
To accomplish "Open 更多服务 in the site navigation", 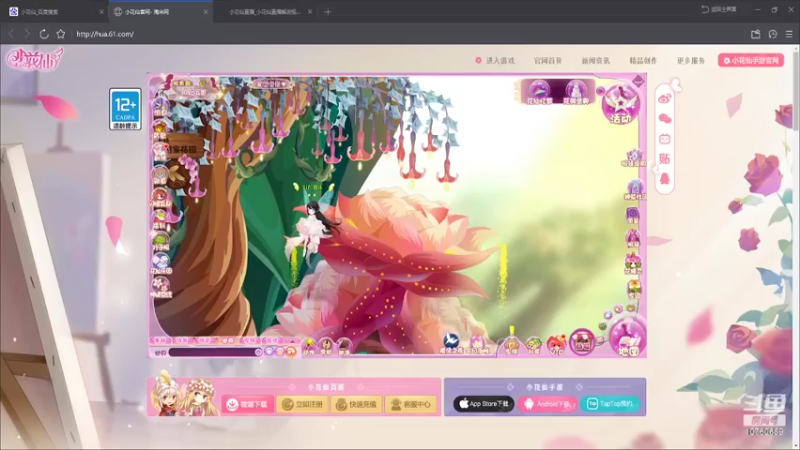I will [691, 61].
